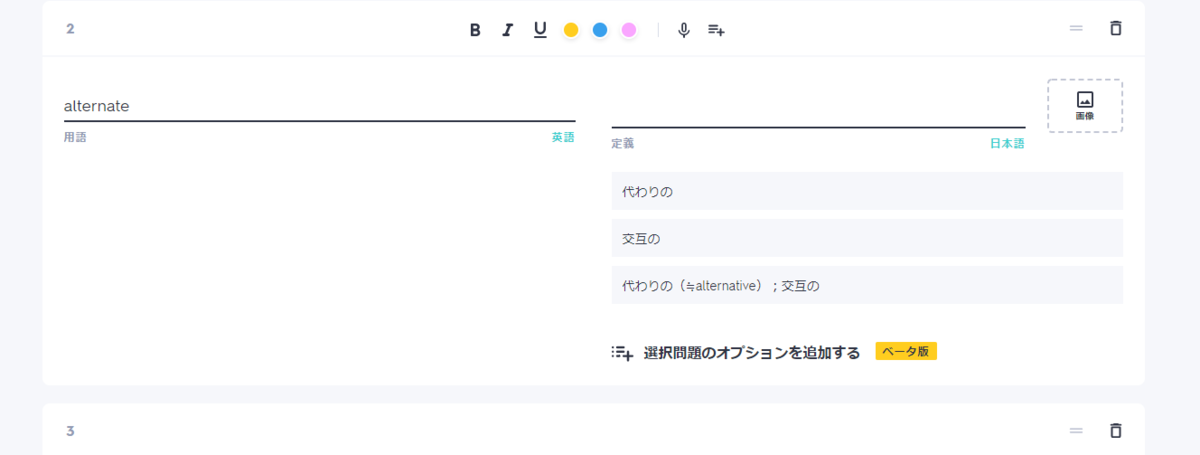Click the empty definition input field
Image resolution: width=1200 pixels, height=455 pixels.
point(818,112)
